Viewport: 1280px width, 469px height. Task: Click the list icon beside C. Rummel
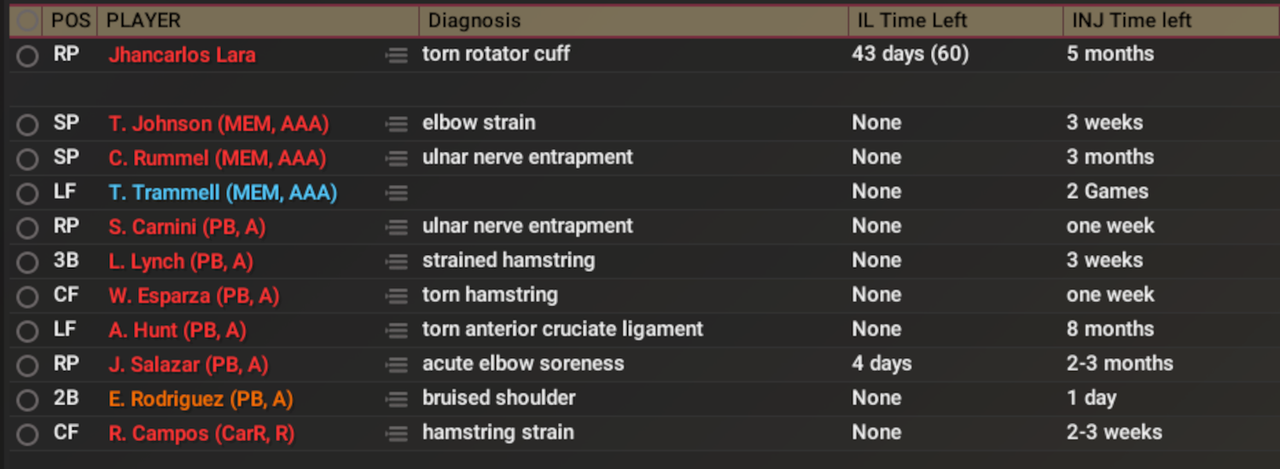coord(397,158)
